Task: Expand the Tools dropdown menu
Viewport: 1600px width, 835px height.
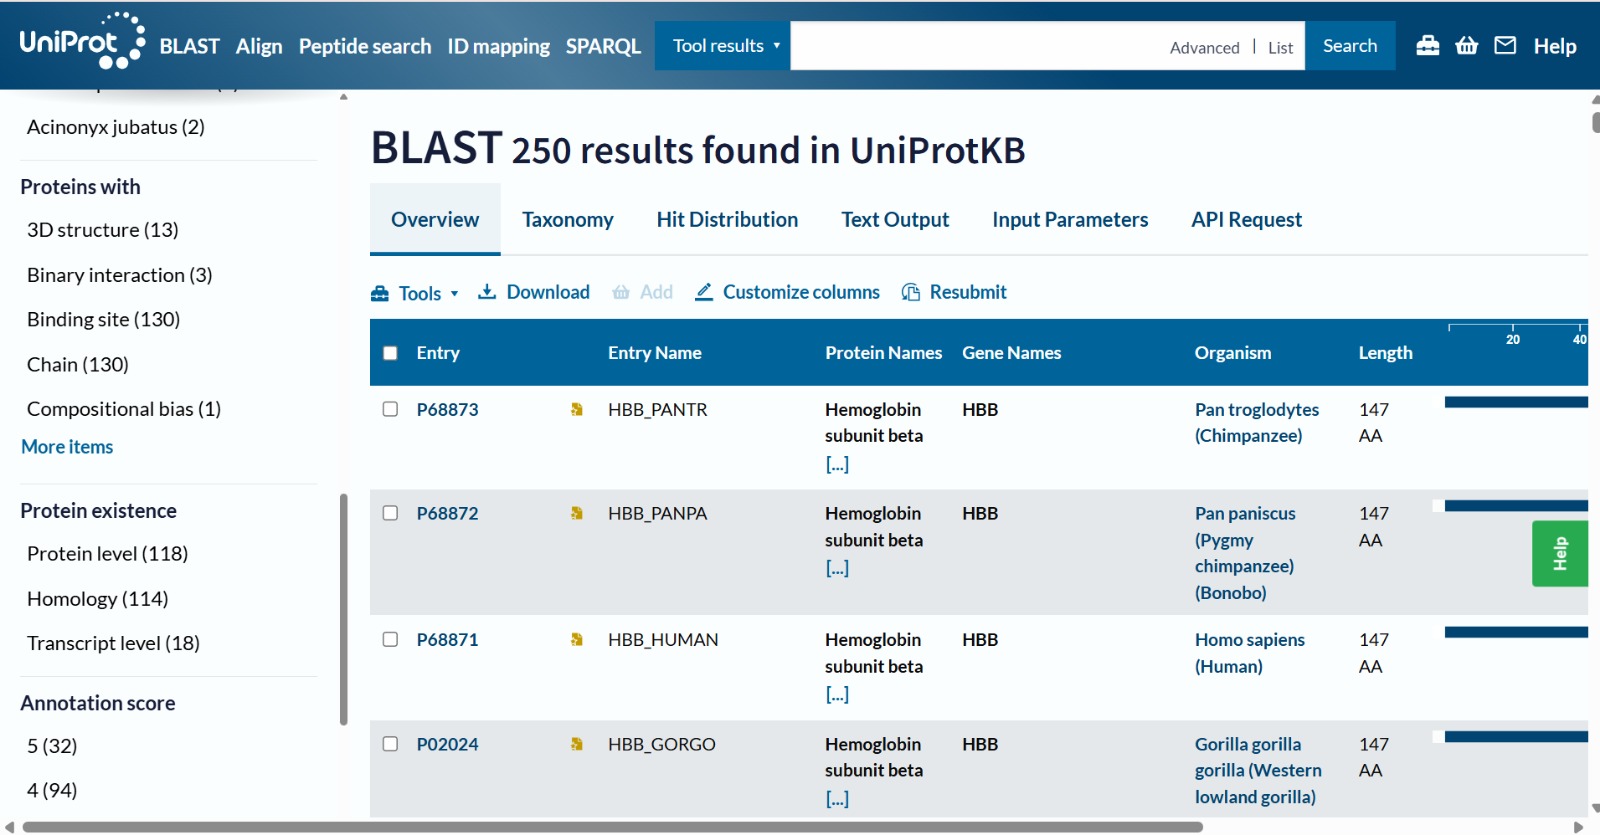Action: pyautogui.click(x=415, y=293)
